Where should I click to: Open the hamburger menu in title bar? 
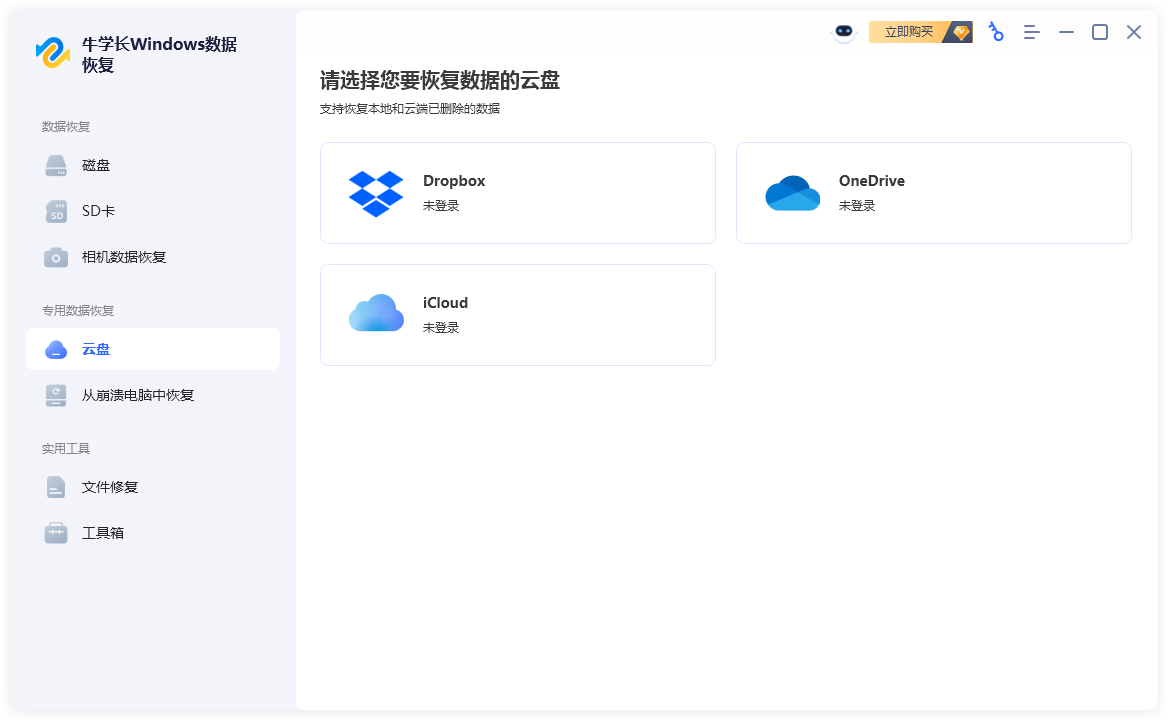[1031, 32]
